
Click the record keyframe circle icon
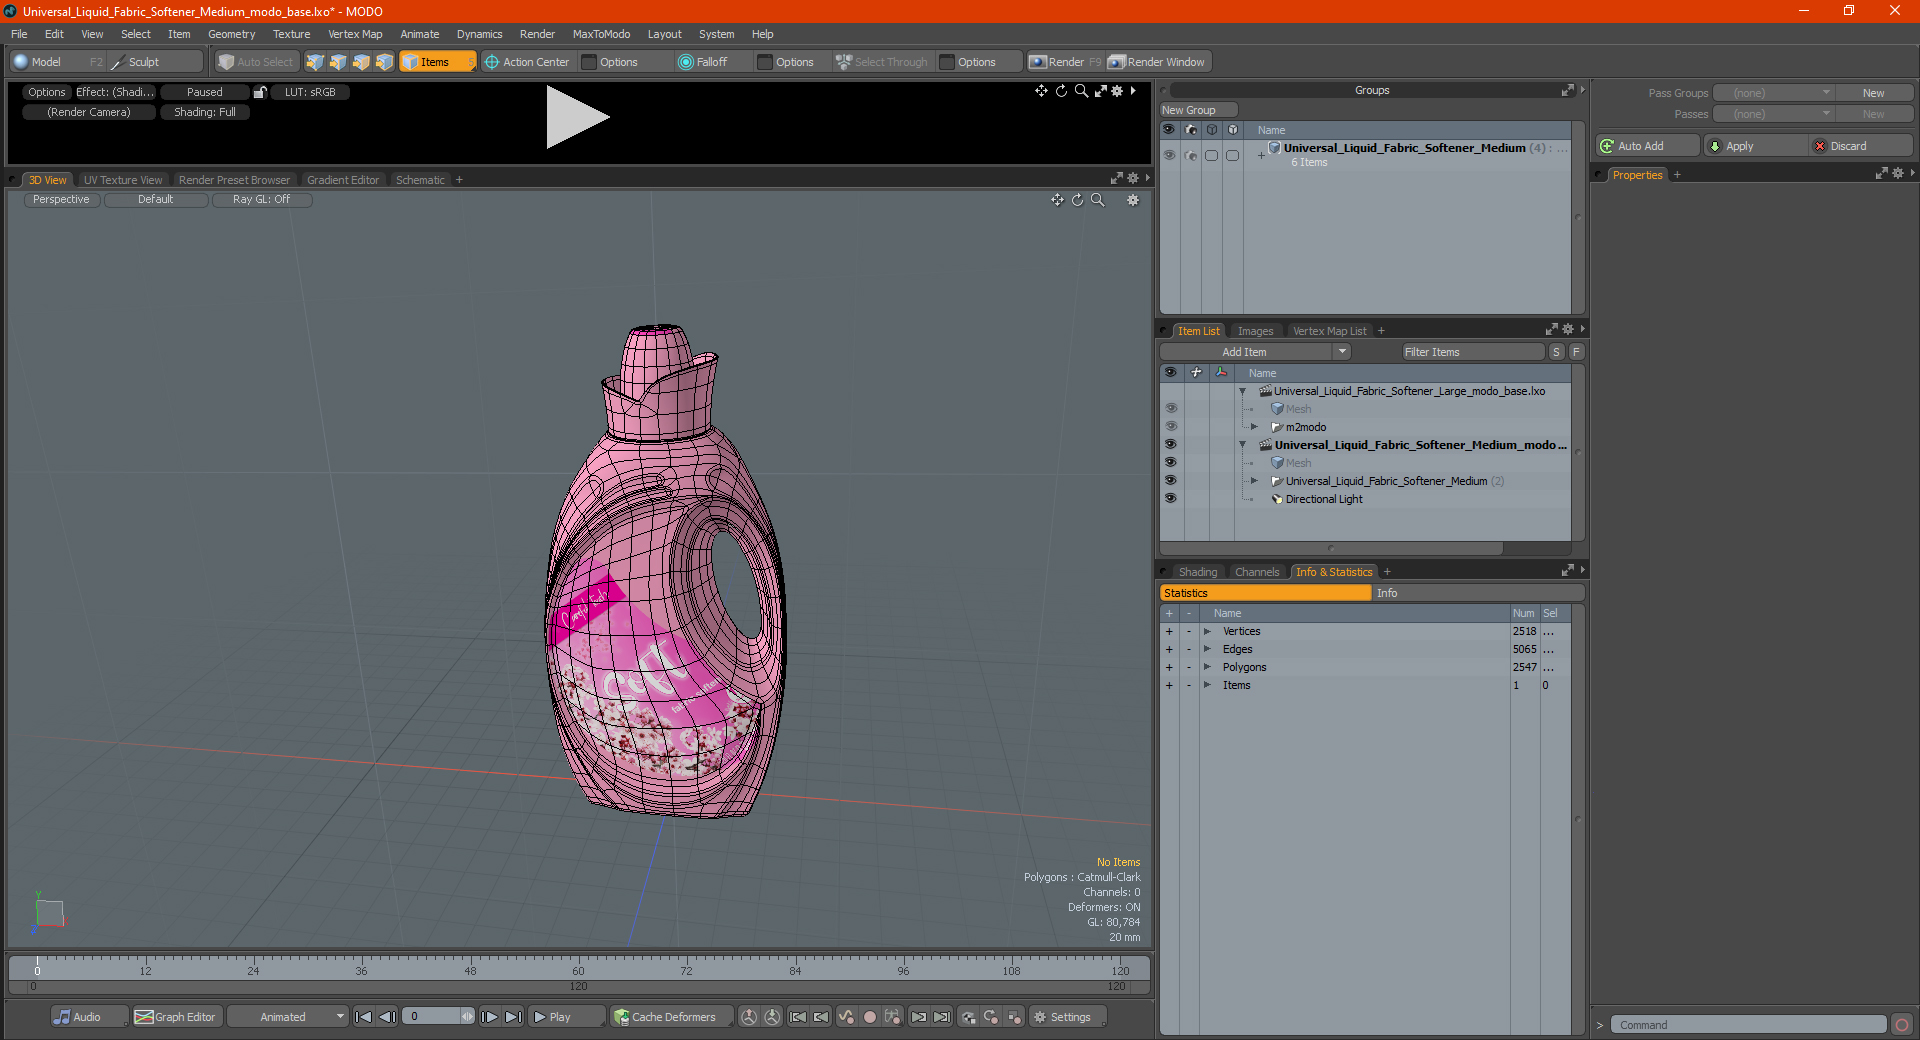(870, 1017)
